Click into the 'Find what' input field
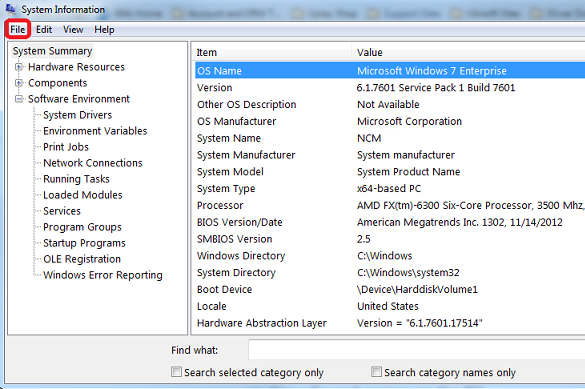585x389 pixels. click(416, 350)
